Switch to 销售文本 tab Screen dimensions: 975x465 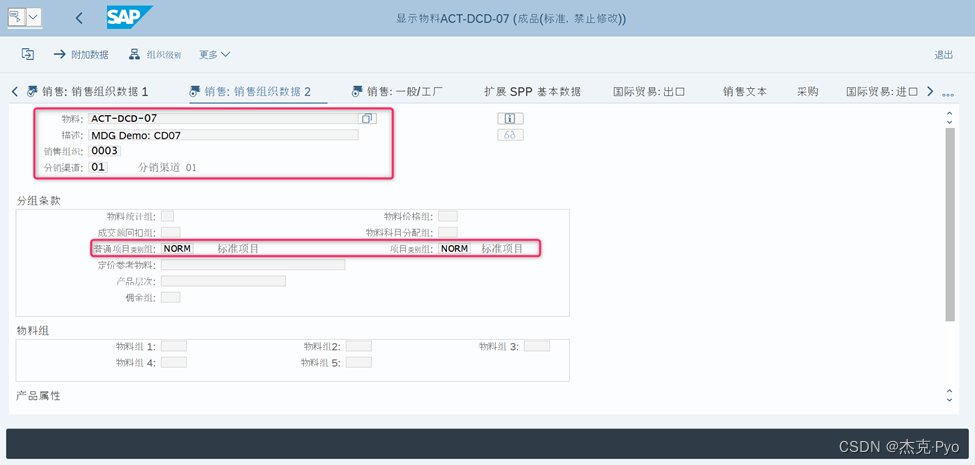[744, 92]
